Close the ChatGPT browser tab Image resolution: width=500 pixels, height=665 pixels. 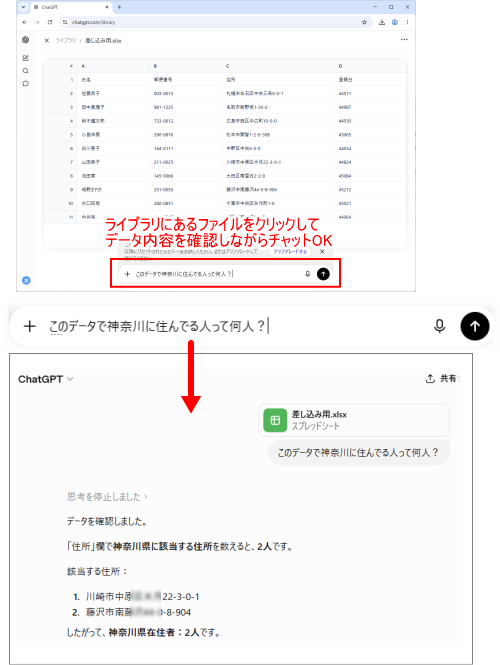[107, 7]
